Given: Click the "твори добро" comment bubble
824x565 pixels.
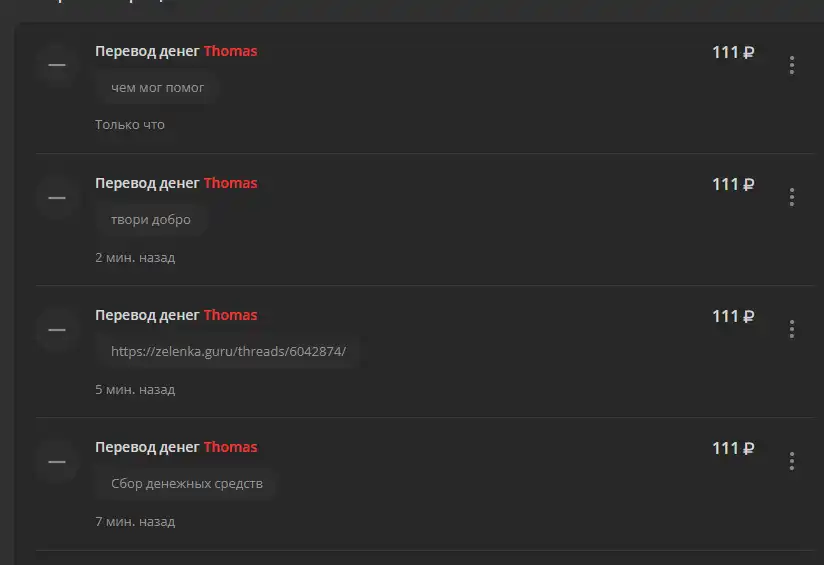Looking at the screenshot, I should point(151,220).
